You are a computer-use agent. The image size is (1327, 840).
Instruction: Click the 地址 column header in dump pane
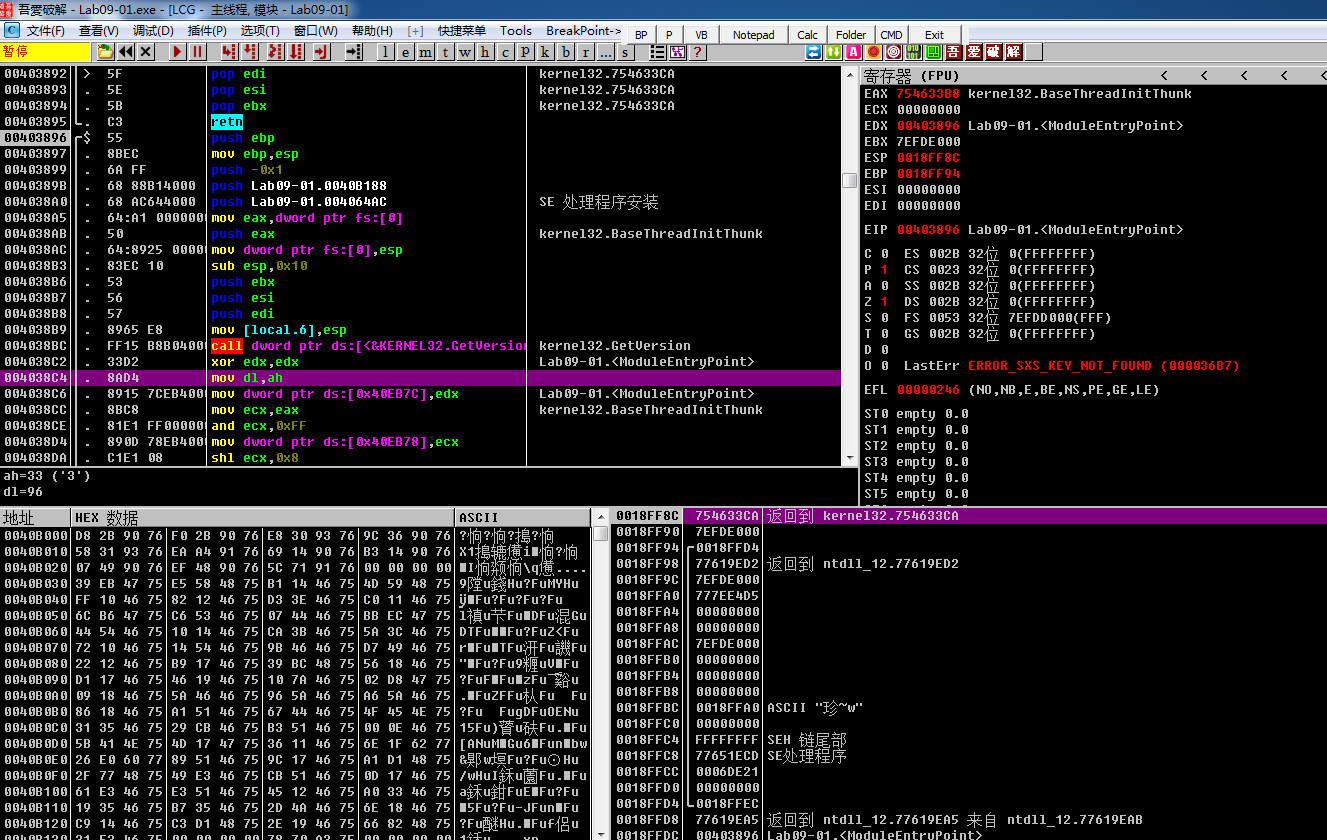35,518
